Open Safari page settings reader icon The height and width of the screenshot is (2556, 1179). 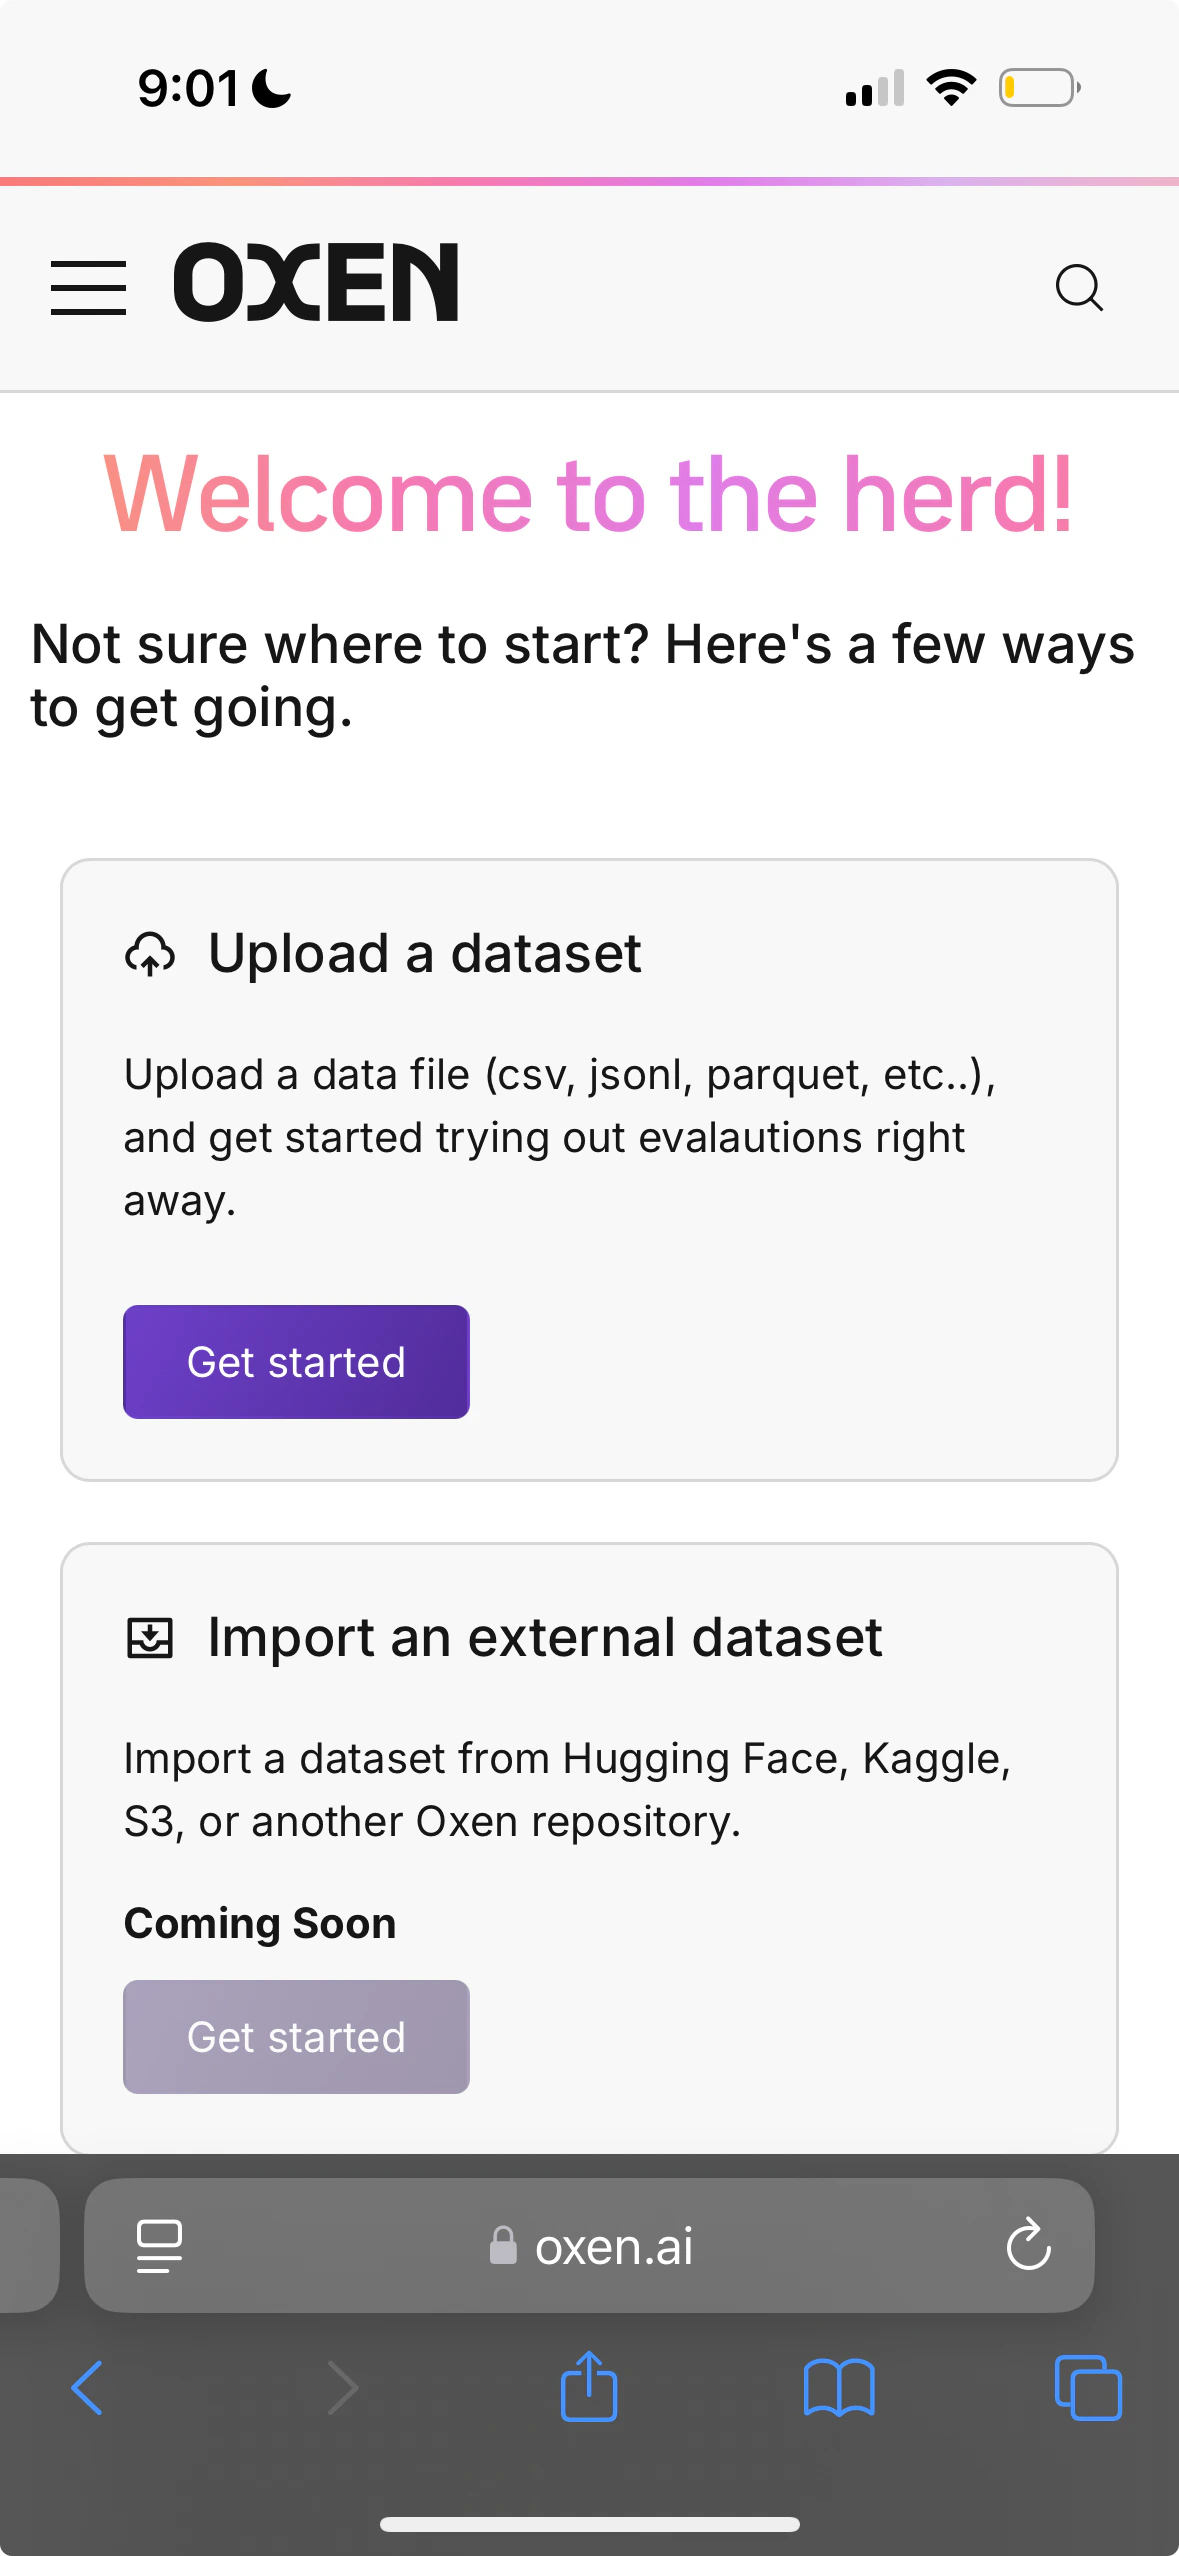[159, 2246]
